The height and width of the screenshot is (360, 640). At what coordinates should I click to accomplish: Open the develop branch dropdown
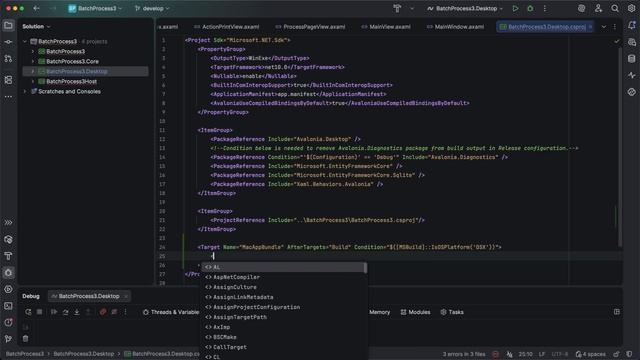click(x=152, y=8)
